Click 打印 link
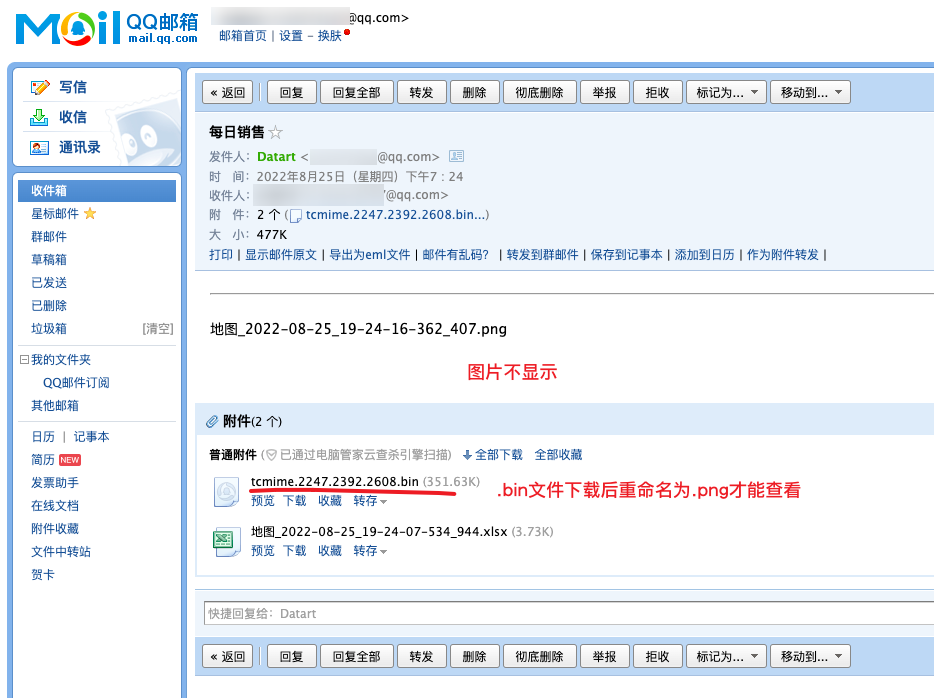This screenshot has width=934, height=698. tap(221, 255)
